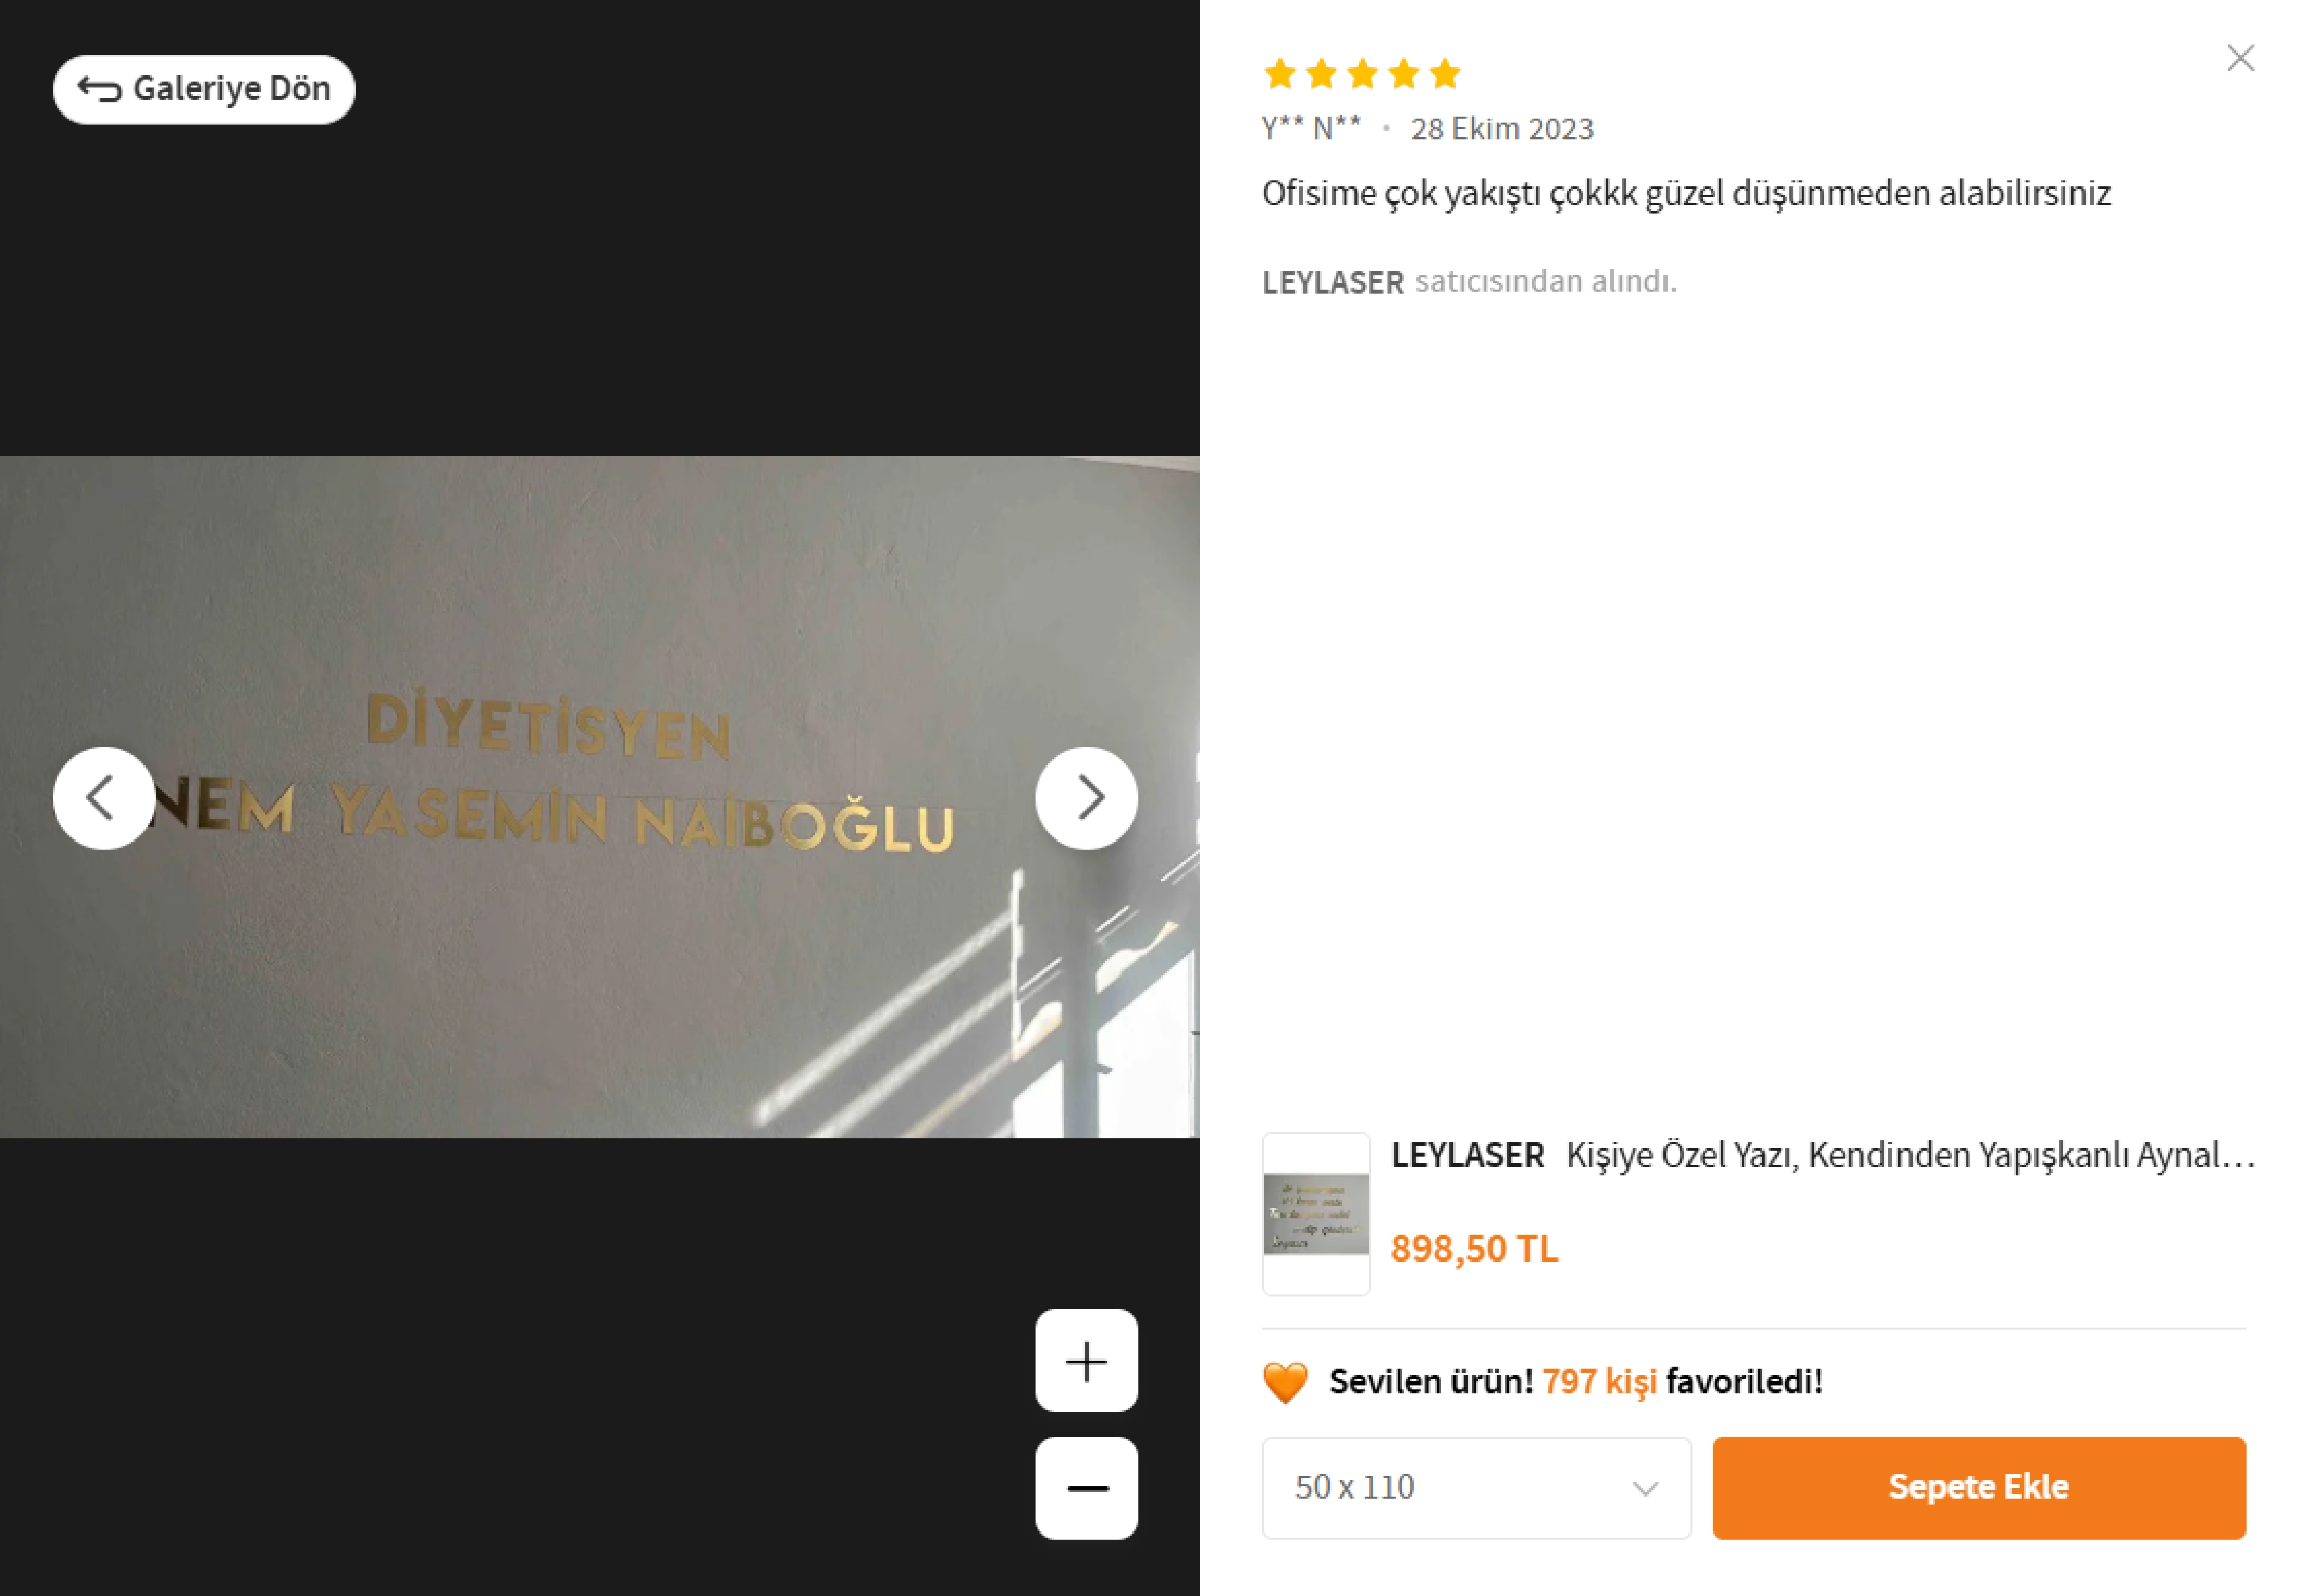Open the Kişiye Özel Yazı product title

[1910, 1155]
